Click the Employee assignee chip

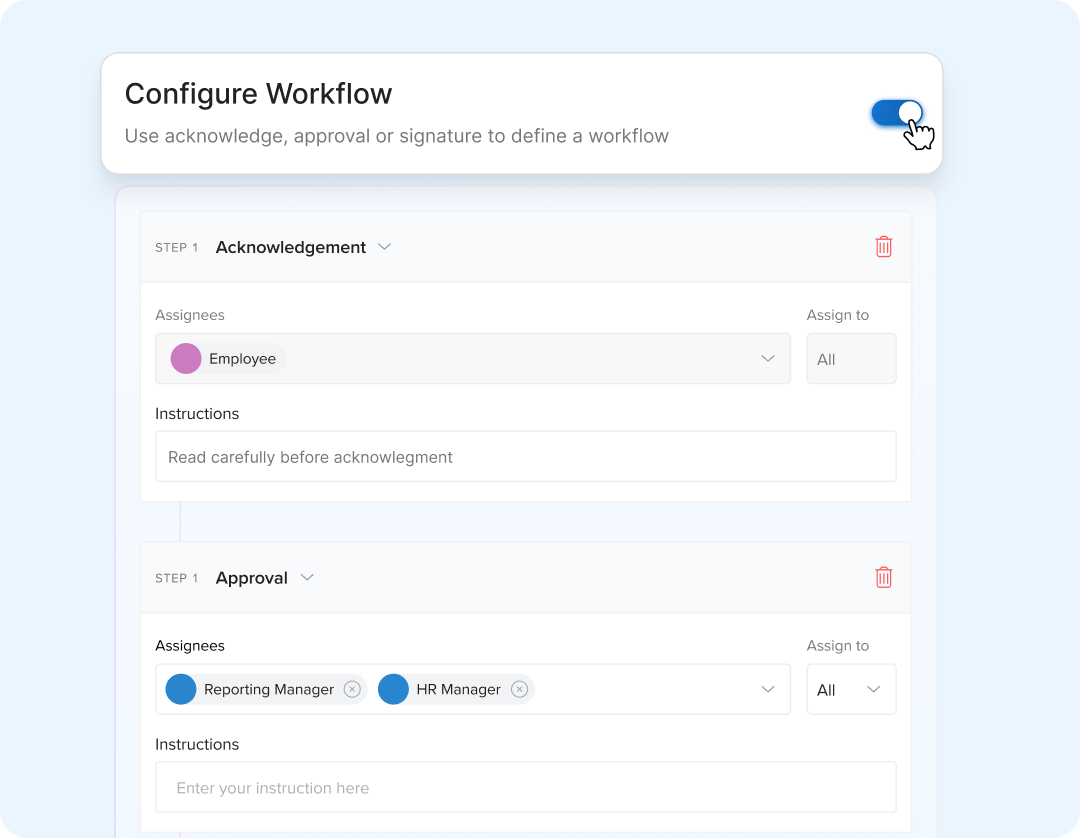[x=227, y=359]
